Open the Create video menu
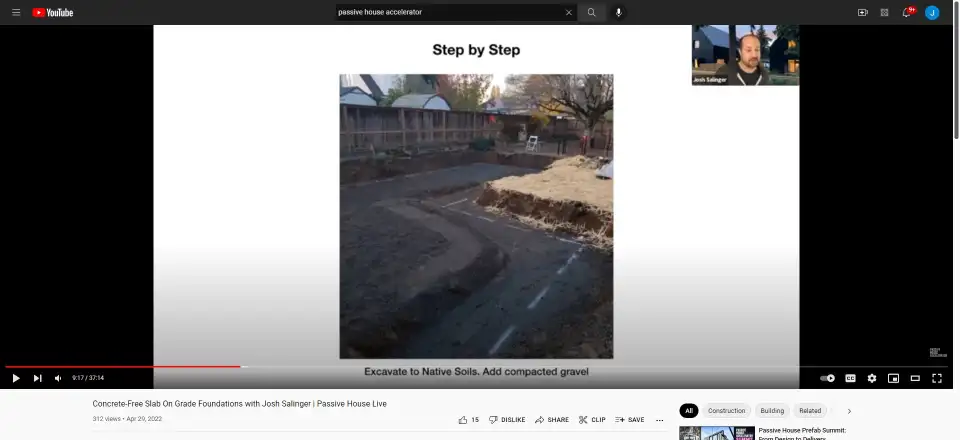 pyautogui.click(x=862, y=12)
